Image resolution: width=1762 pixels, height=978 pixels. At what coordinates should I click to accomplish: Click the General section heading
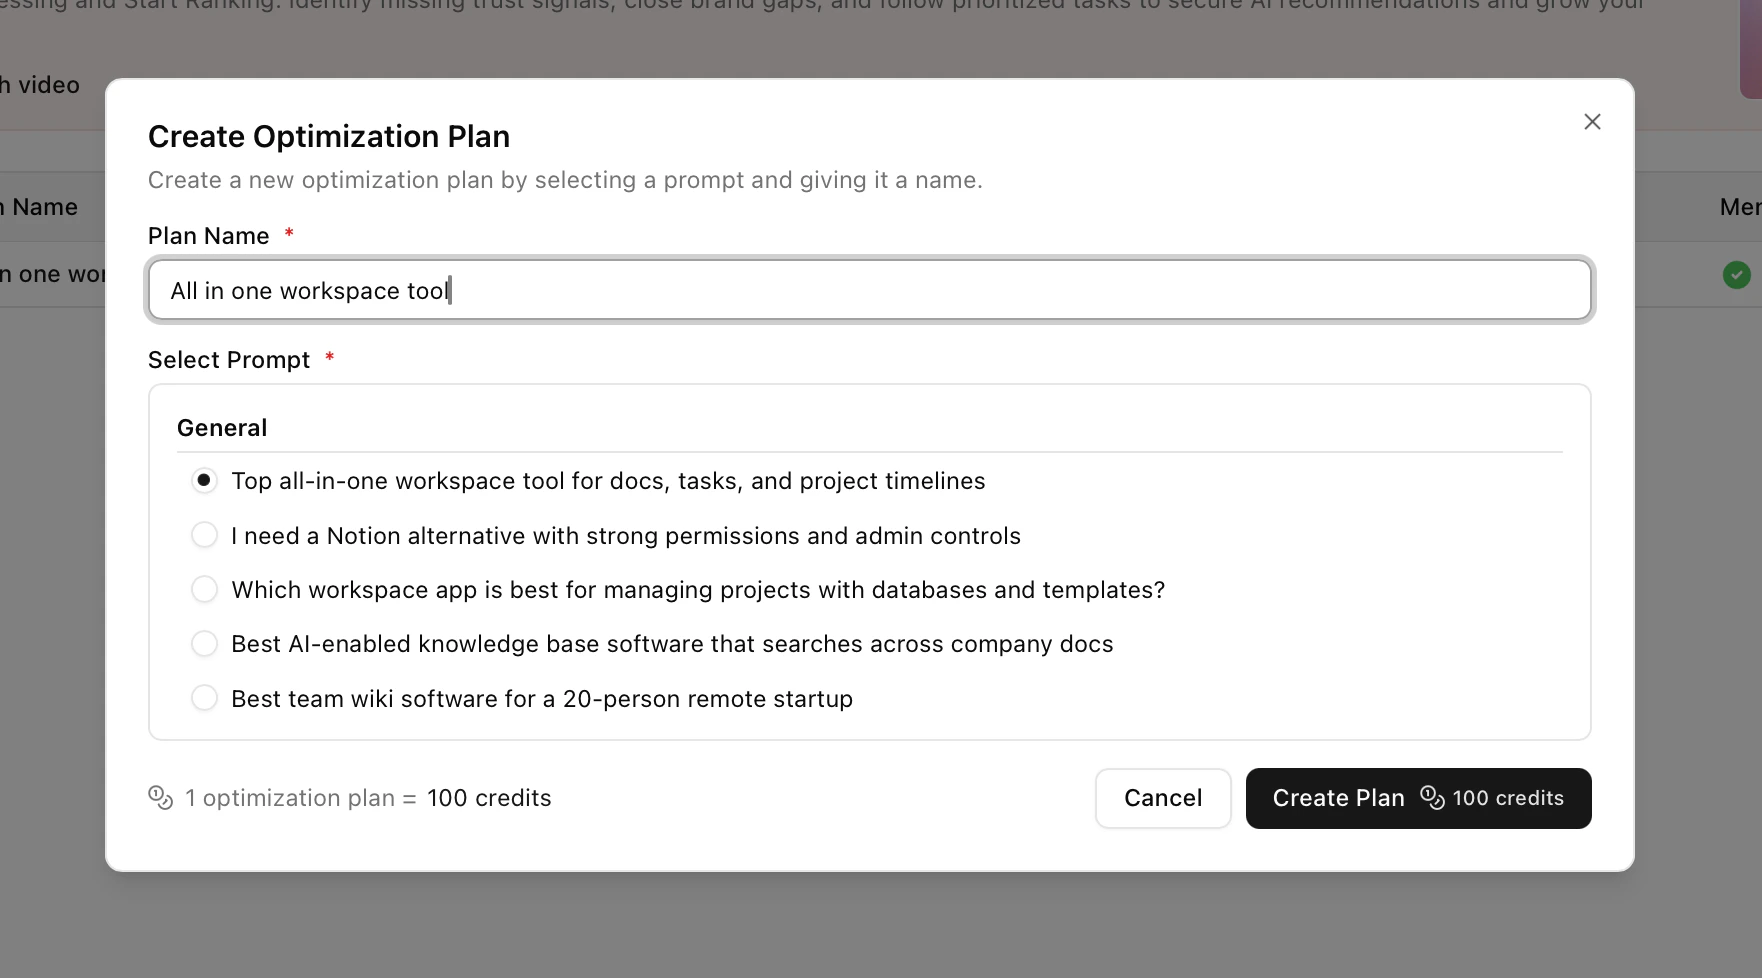click(221, 427)
